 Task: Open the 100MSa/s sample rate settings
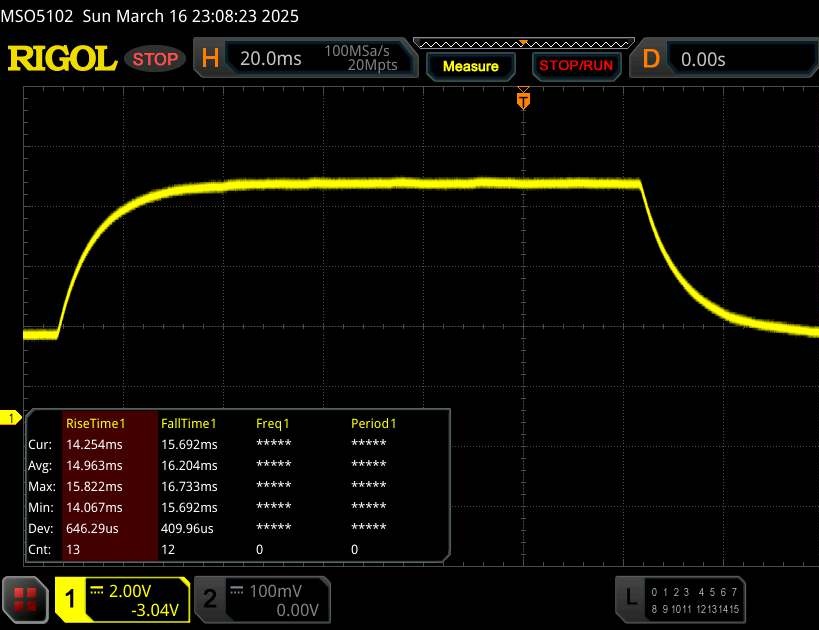click(x=361, y=58)
